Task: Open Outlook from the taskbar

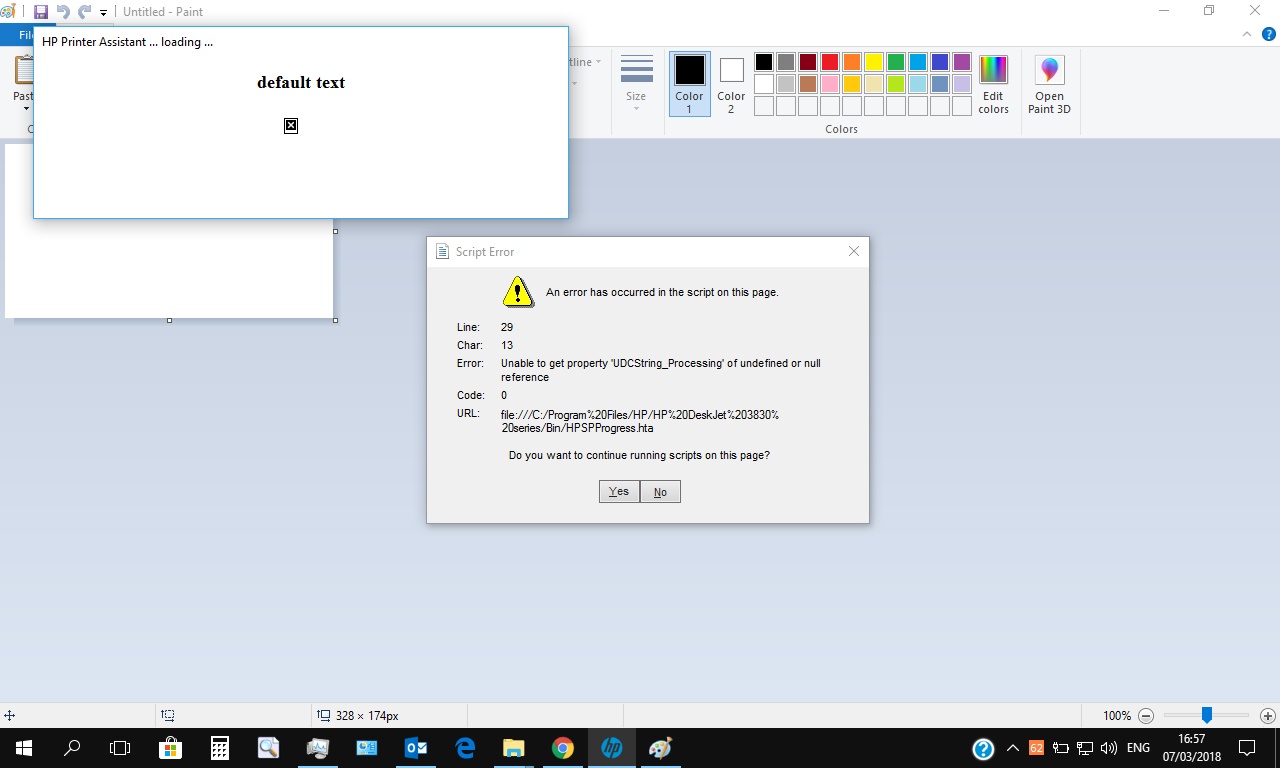Action: click(x=416, y=748)
